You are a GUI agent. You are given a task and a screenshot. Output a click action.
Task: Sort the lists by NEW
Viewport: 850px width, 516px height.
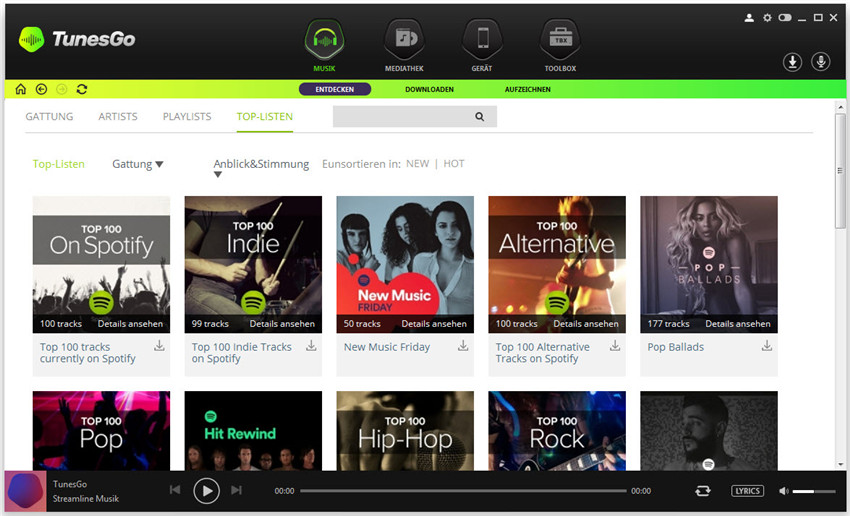pyautogui.click(x=417, y=164)
